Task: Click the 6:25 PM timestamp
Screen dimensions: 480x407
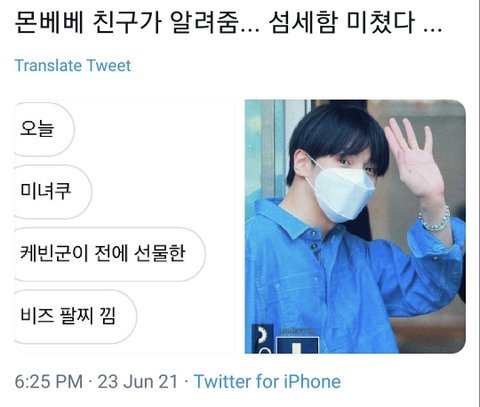Action: [x=49, y=382]
